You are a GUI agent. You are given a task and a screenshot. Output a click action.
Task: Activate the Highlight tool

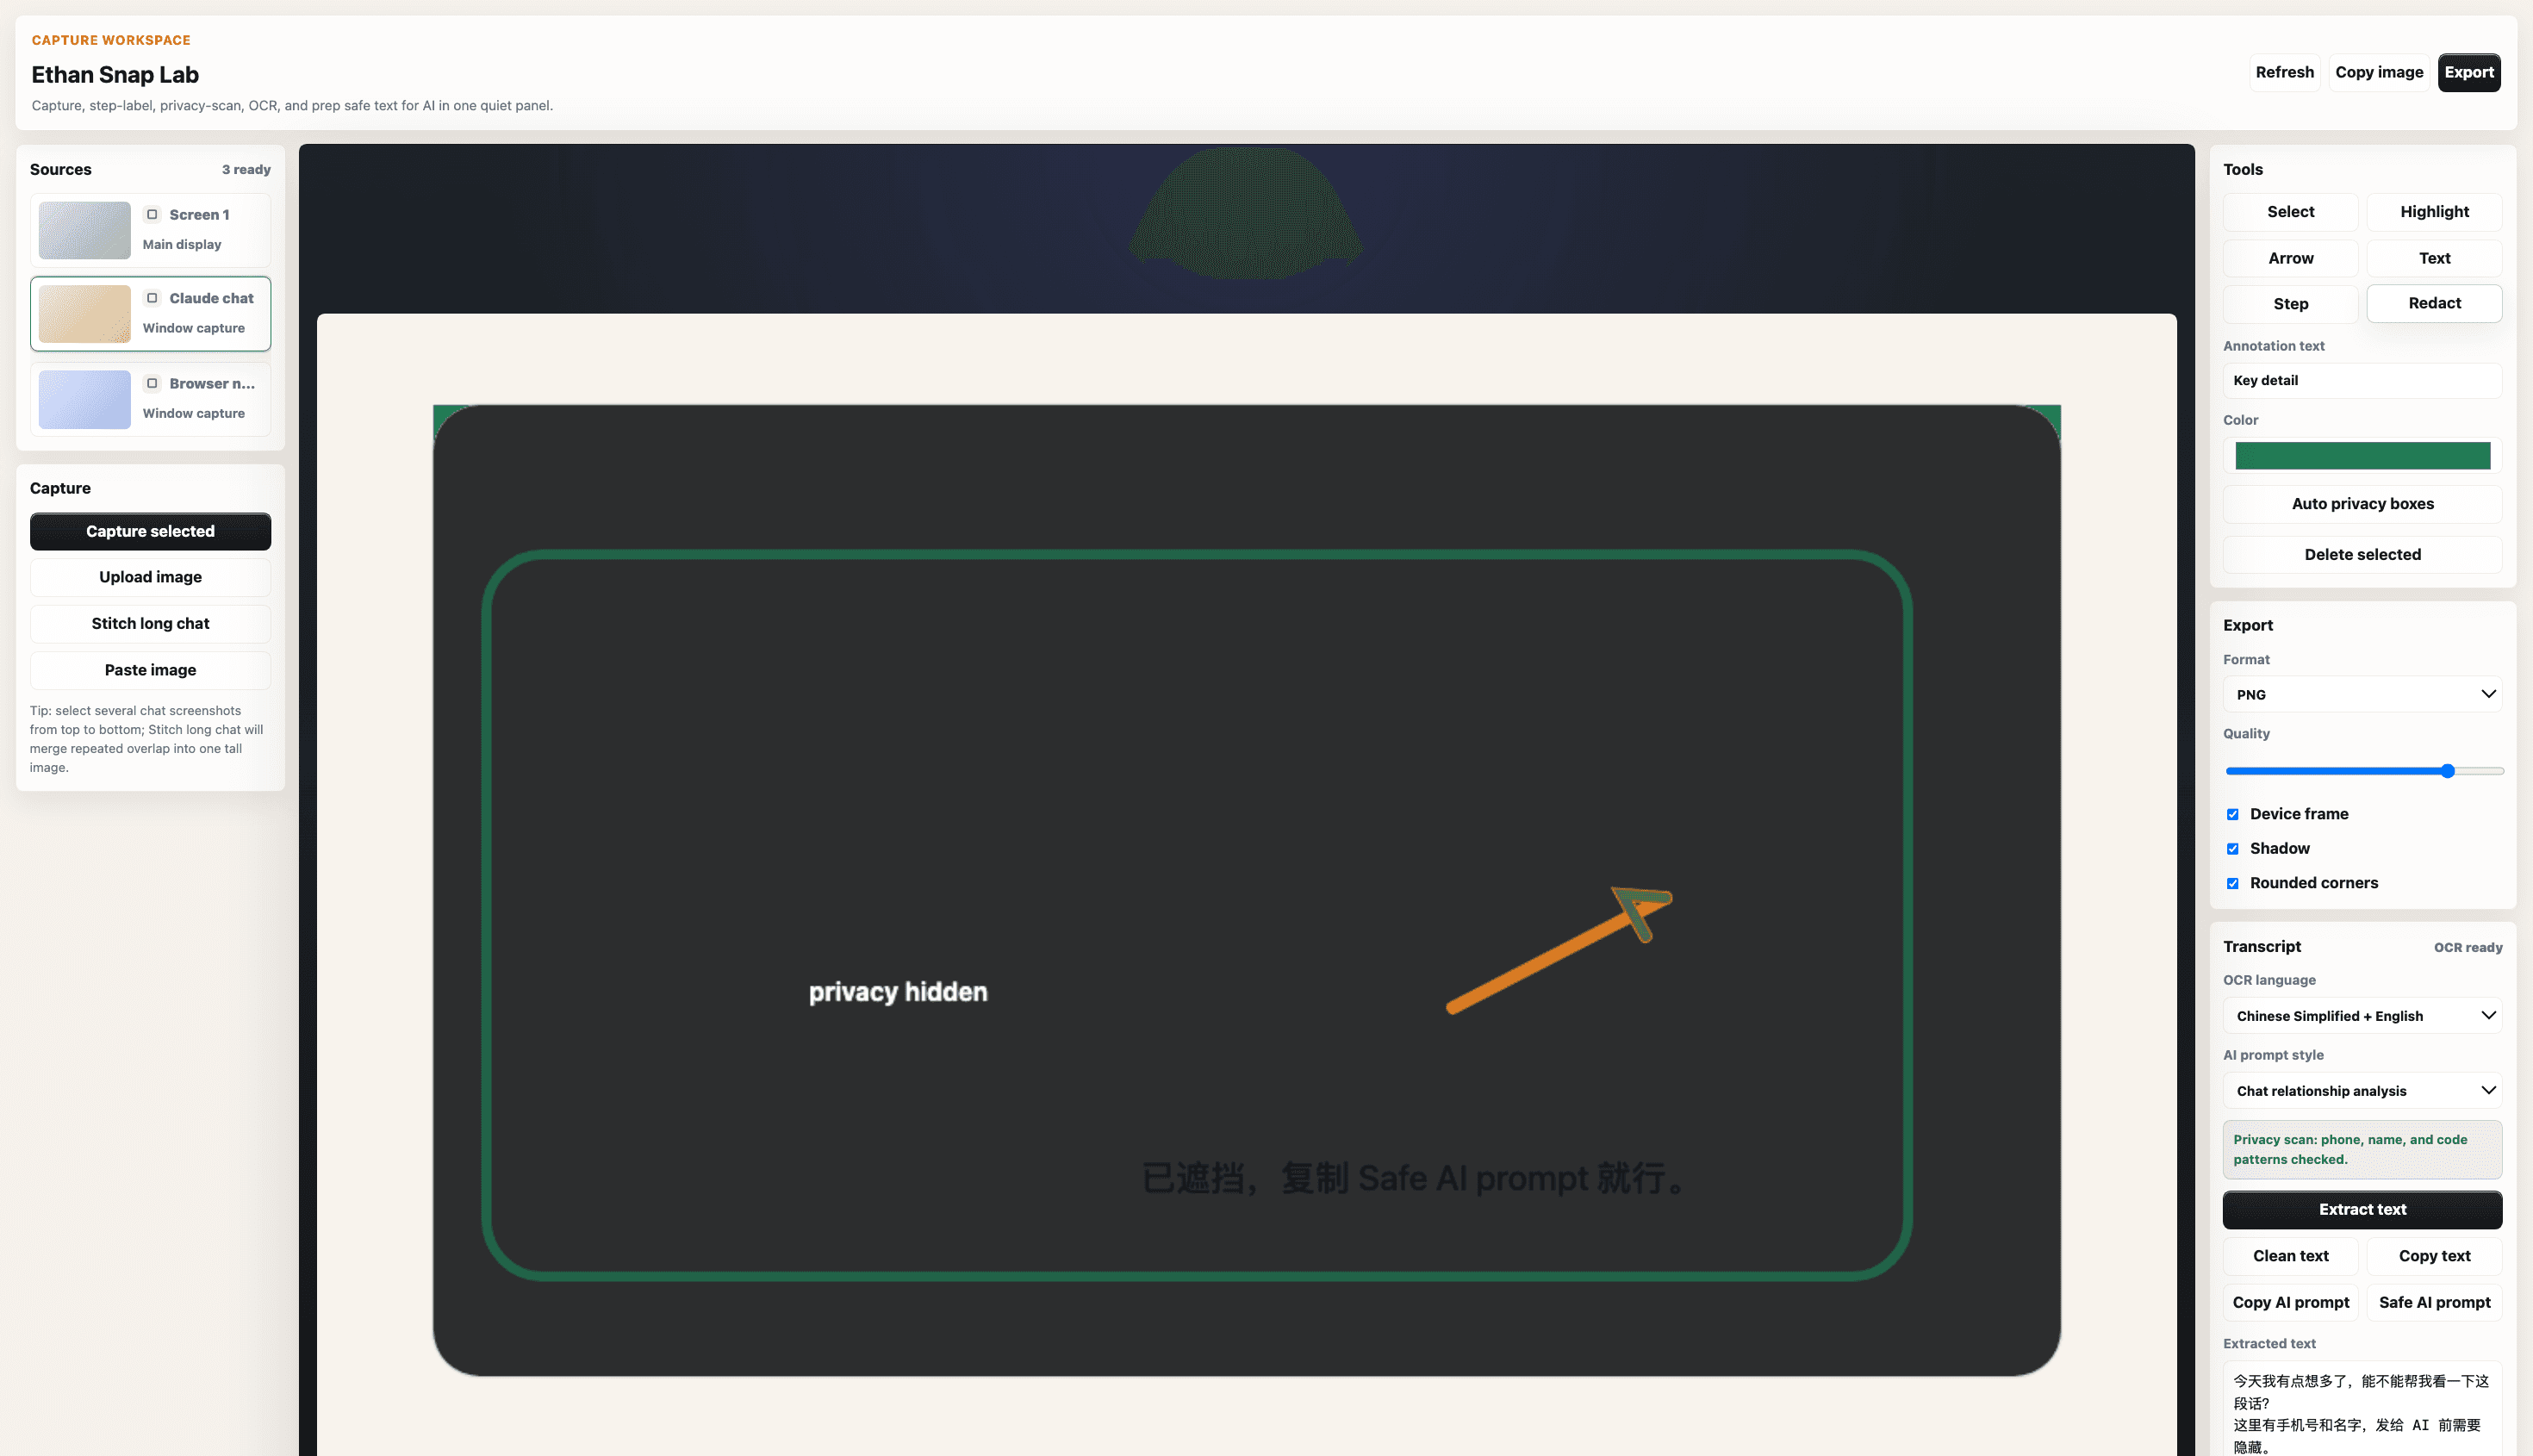click(x=2434, y=211)
